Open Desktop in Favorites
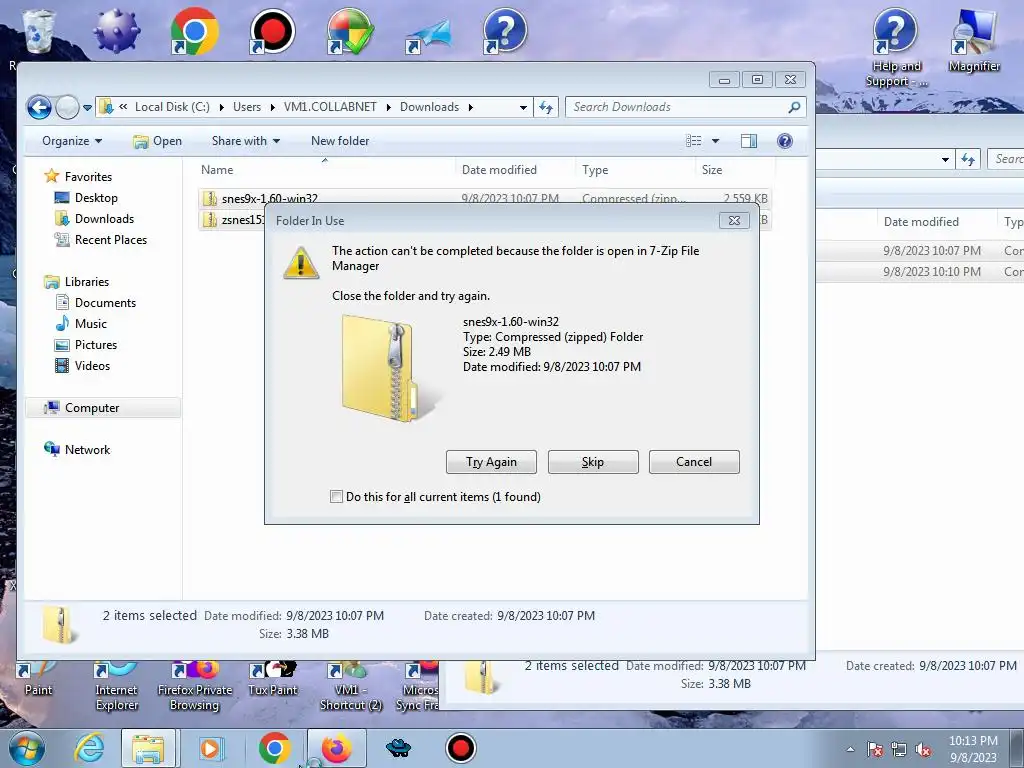The width and height of the screenshot is (1024, 768). coord(96,197)
